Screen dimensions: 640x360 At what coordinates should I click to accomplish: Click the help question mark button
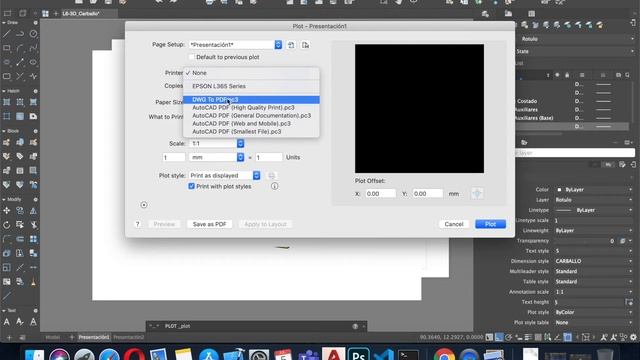coord(138,224)
